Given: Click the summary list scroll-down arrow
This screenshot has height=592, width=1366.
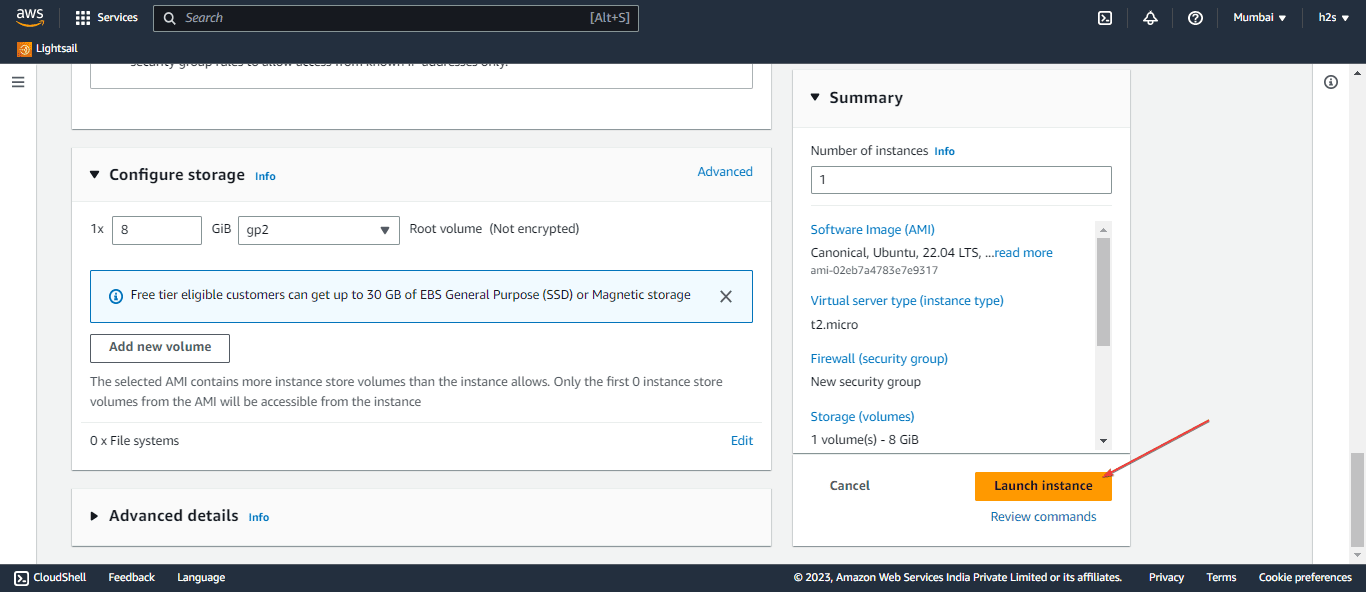Looking at the screenshot, I should [1104, 440].
